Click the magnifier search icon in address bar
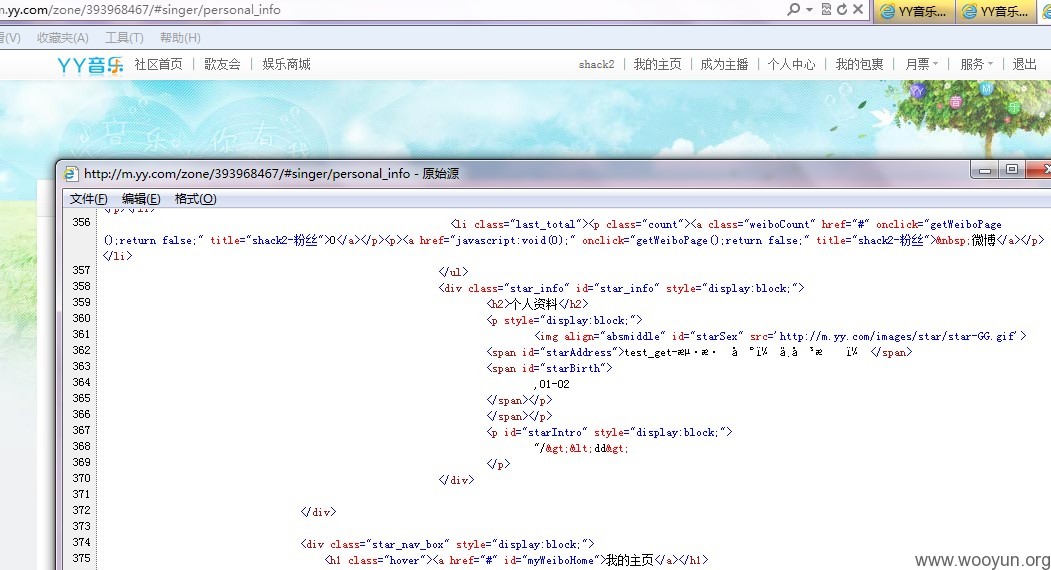The width and height of the screenshot is (1051, 570). [794, 9]
